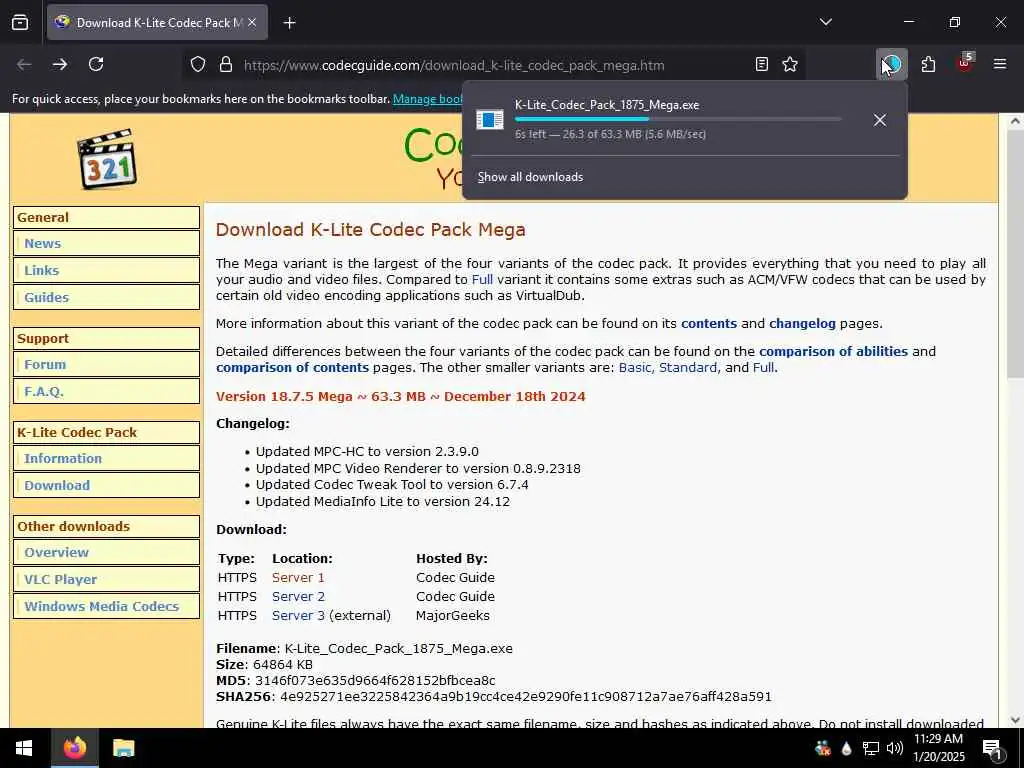This screenshot has height=768, width=1024.
Task: Click the download progress bar
Action: [678, 120]
